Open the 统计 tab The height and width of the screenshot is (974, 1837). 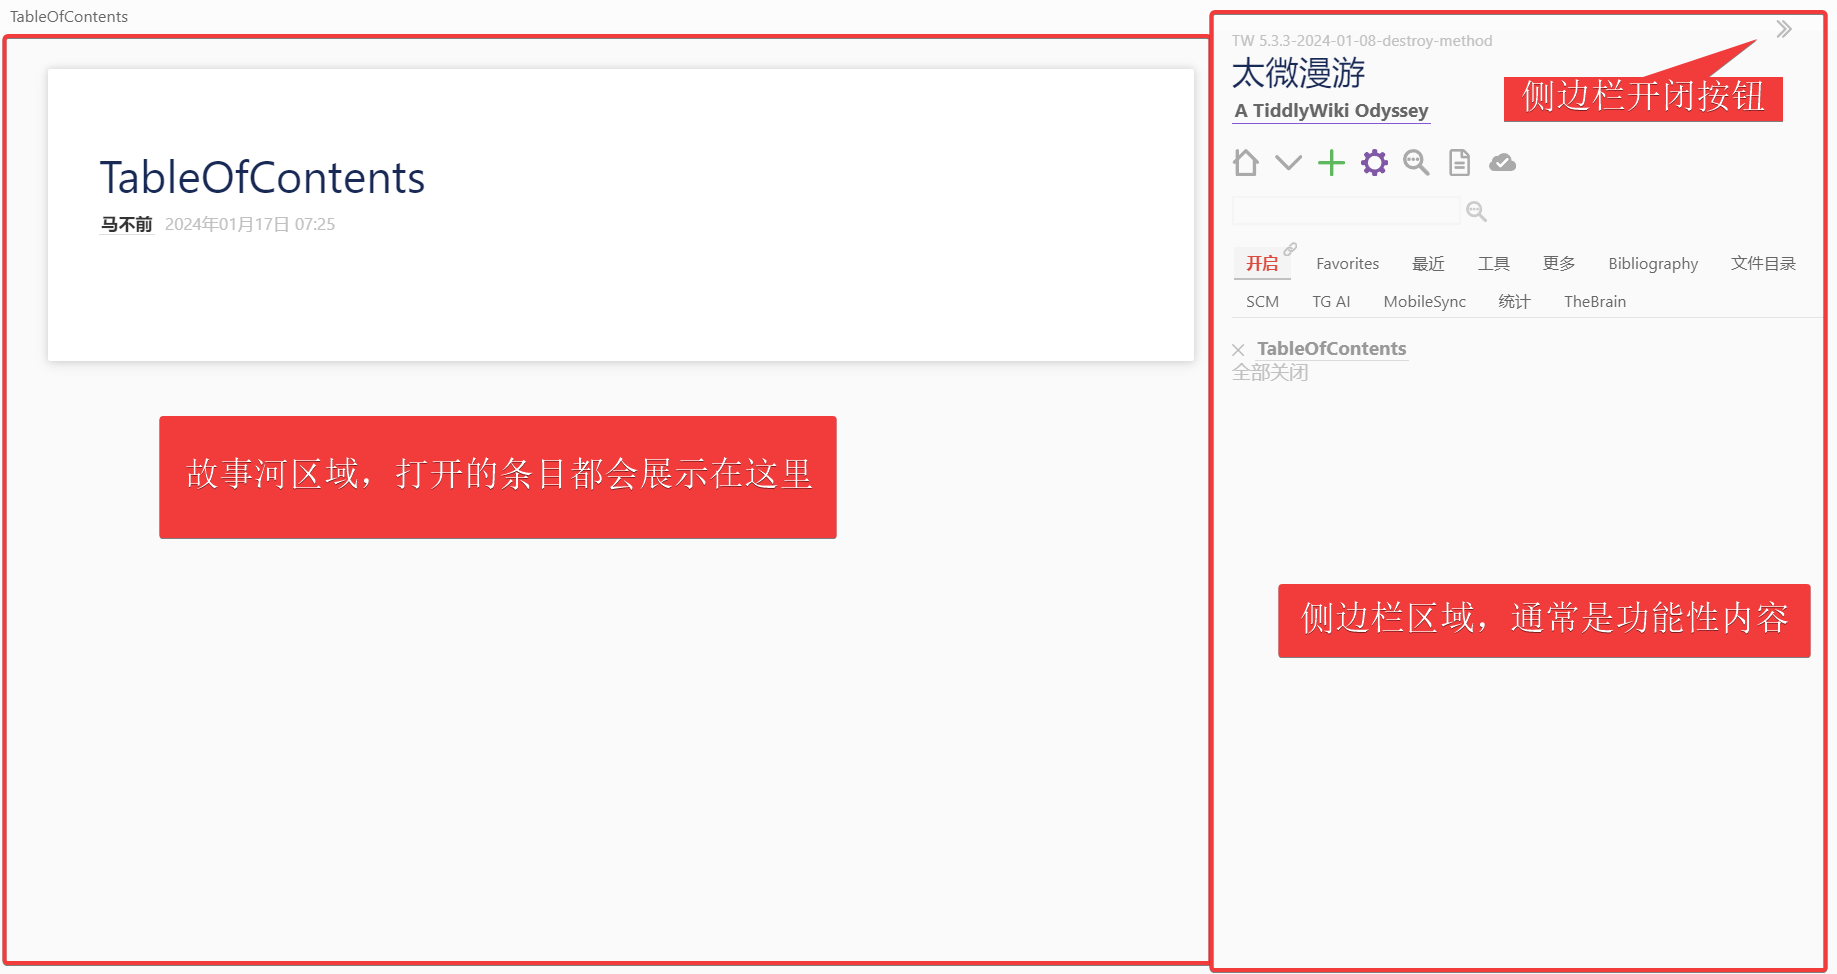[1514, 301]
